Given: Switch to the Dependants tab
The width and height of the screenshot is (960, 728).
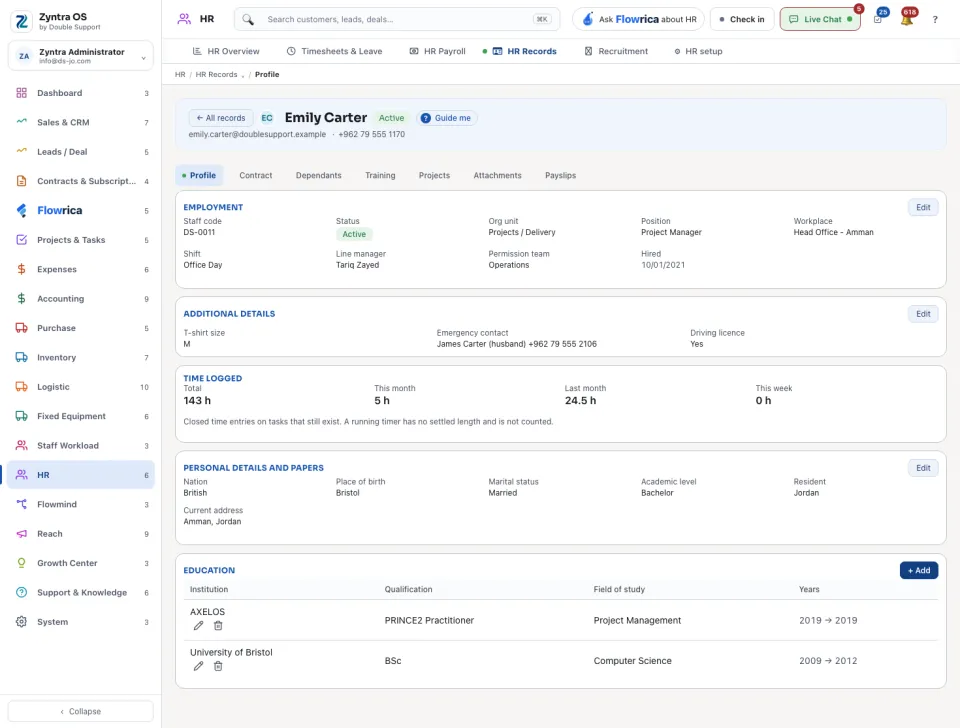Looking at the screenshot, I should (x=318, y=175).
